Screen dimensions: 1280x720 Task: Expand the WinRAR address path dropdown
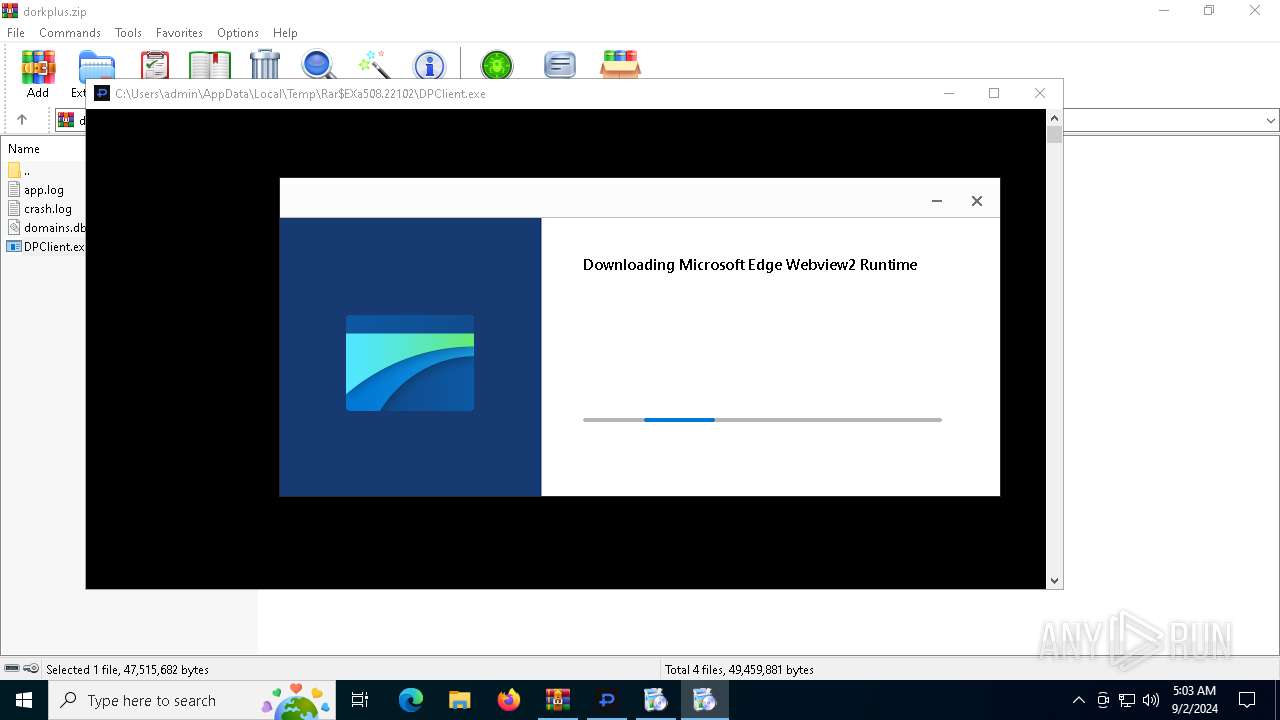click(1271, 120)
